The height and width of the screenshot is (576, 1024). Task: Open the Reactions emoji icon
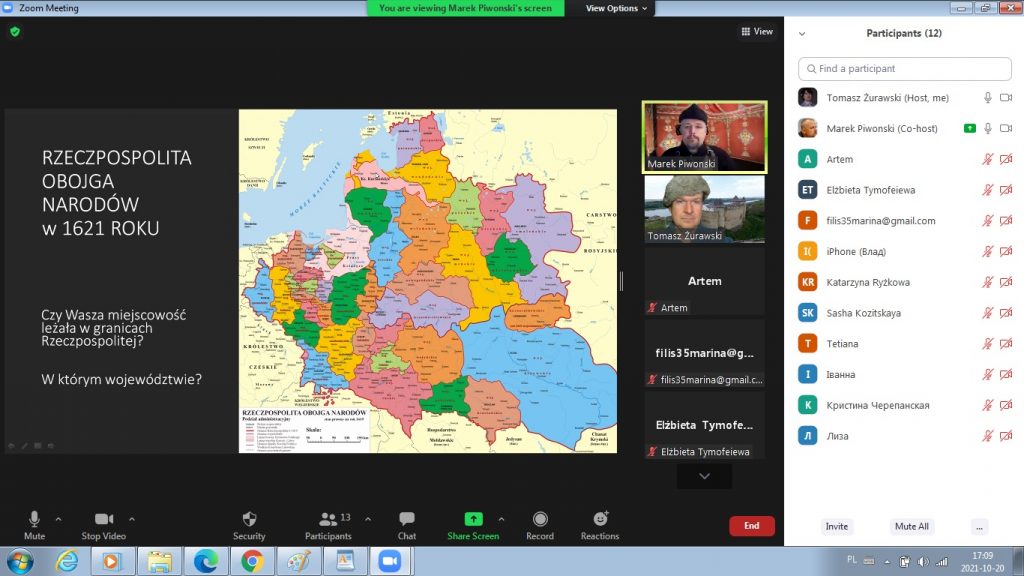(x=600, y=519)
